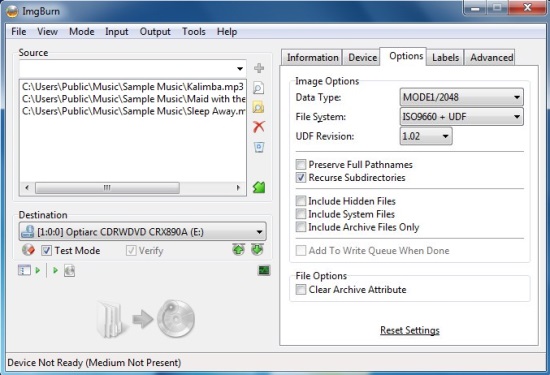Screen dimensions: 550x375
Task: Open the Output menu
Action: click(x=155, y=32)
